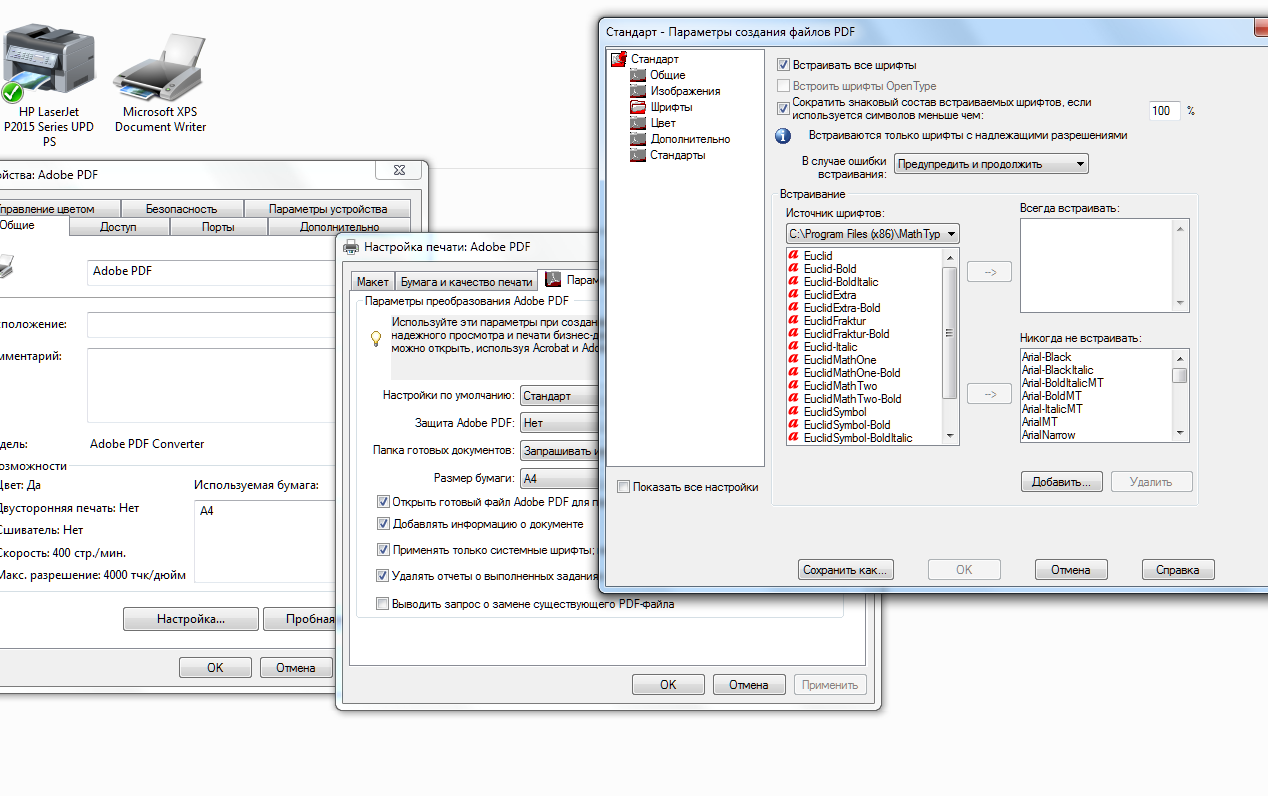Click the Справка button
The width and height of the screenshot is (1268, 796).
click(1178, 570)
